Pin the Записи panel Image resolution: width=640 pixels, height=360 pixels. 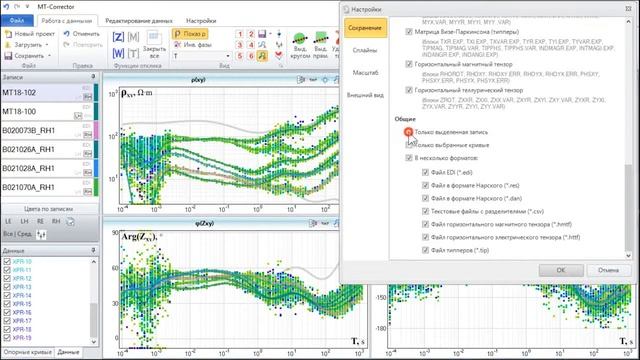(93, 77)
